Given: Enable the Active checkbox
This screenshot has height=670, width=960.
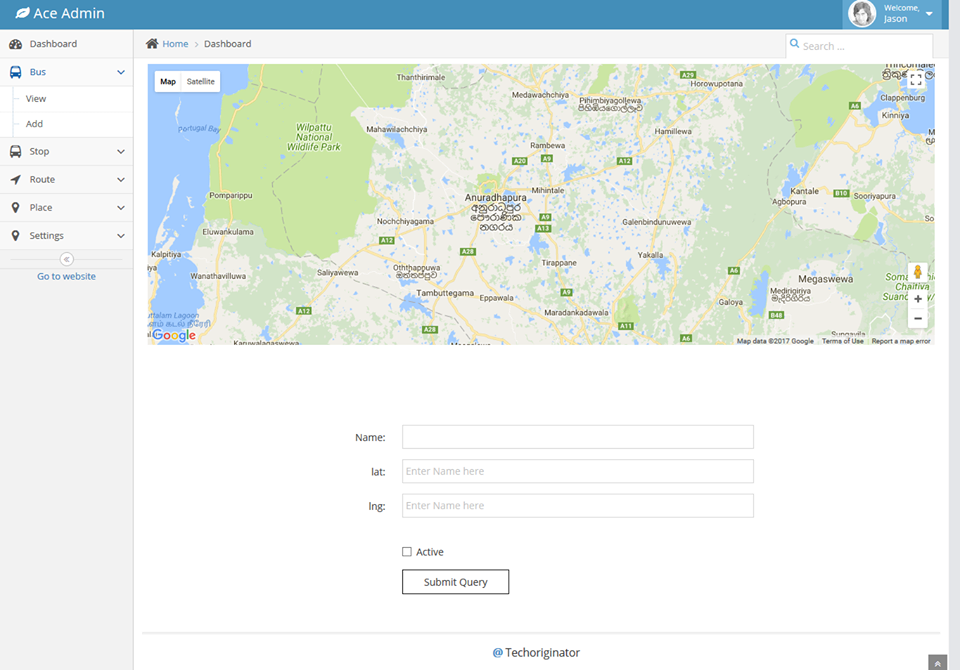Looking at the screenshot, I should [x=407, y=552].
